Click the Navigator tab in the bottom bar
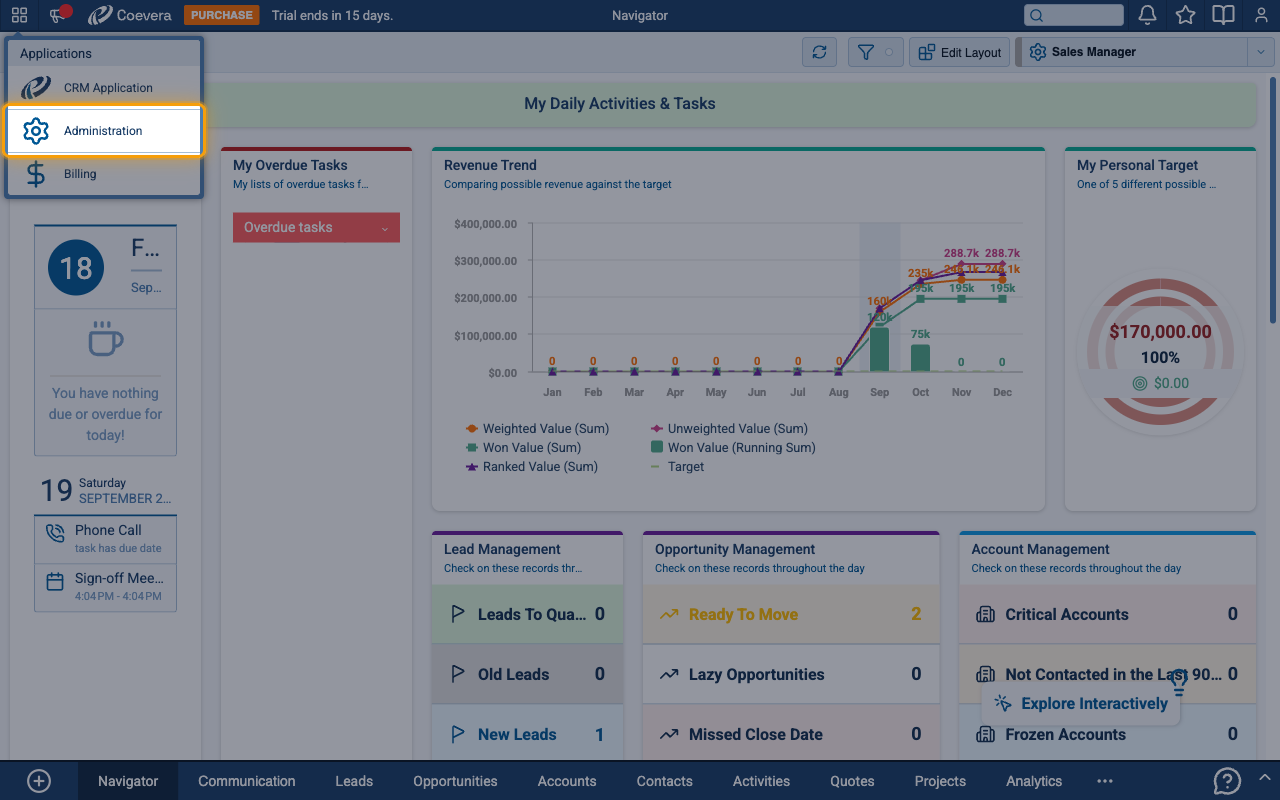 coord(128,781)
